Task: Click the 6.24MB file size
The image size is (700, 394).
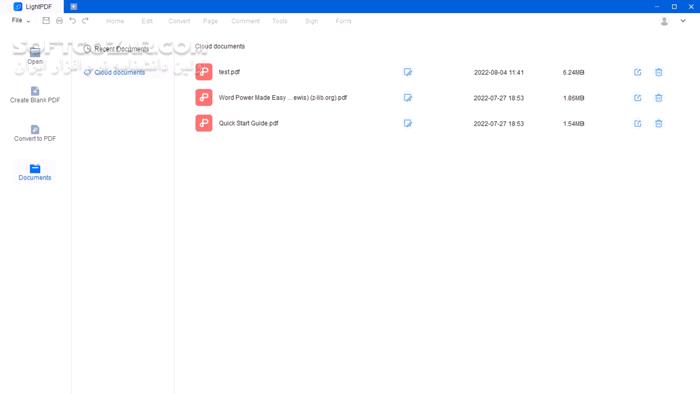Action: click(573, 72)
